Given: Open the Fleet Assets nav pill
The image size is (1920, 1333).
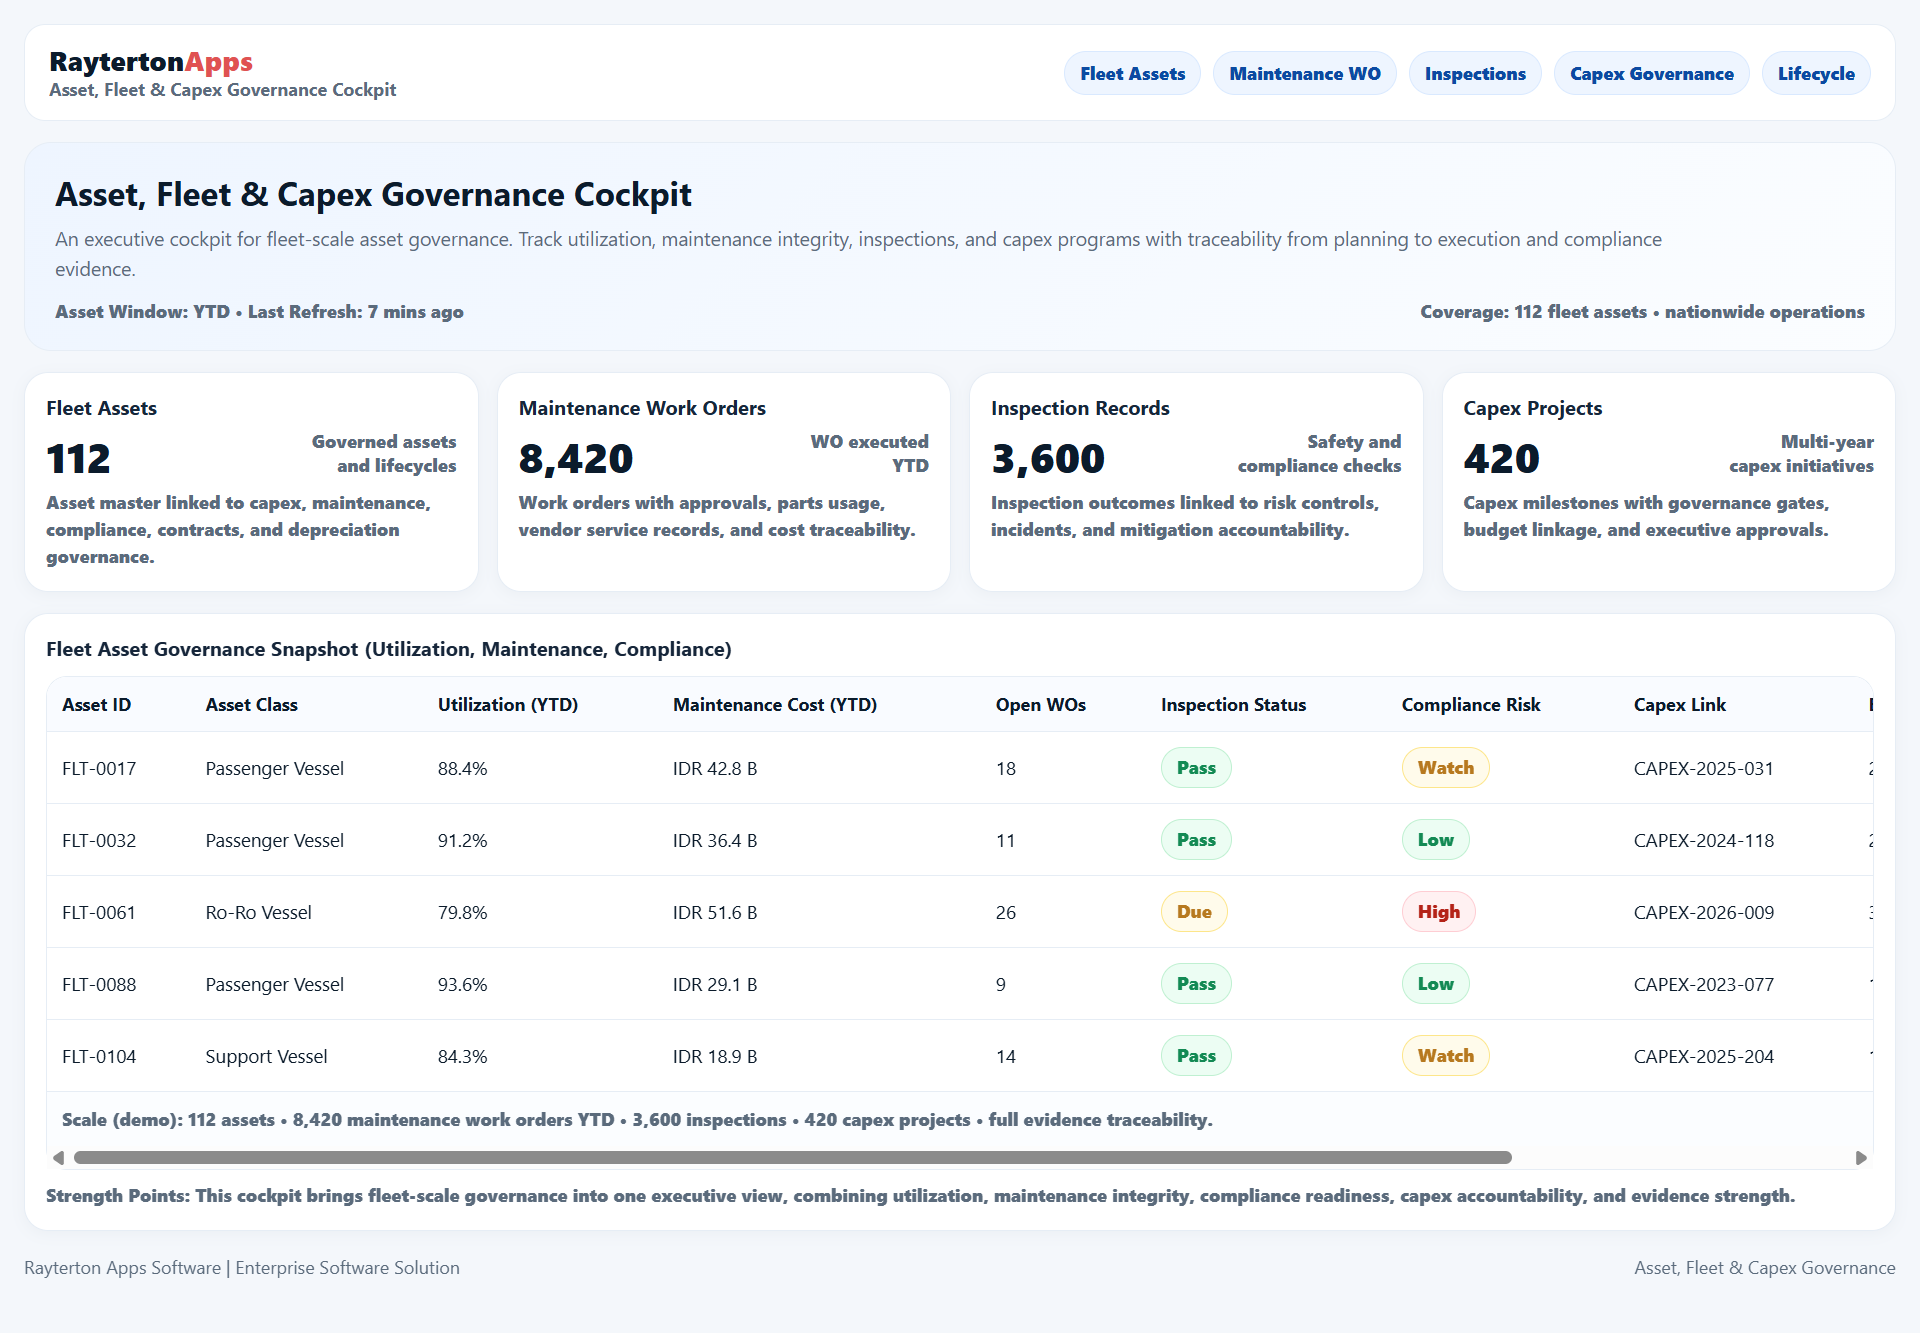Looking at the screenshot, I should point(1132,74).
